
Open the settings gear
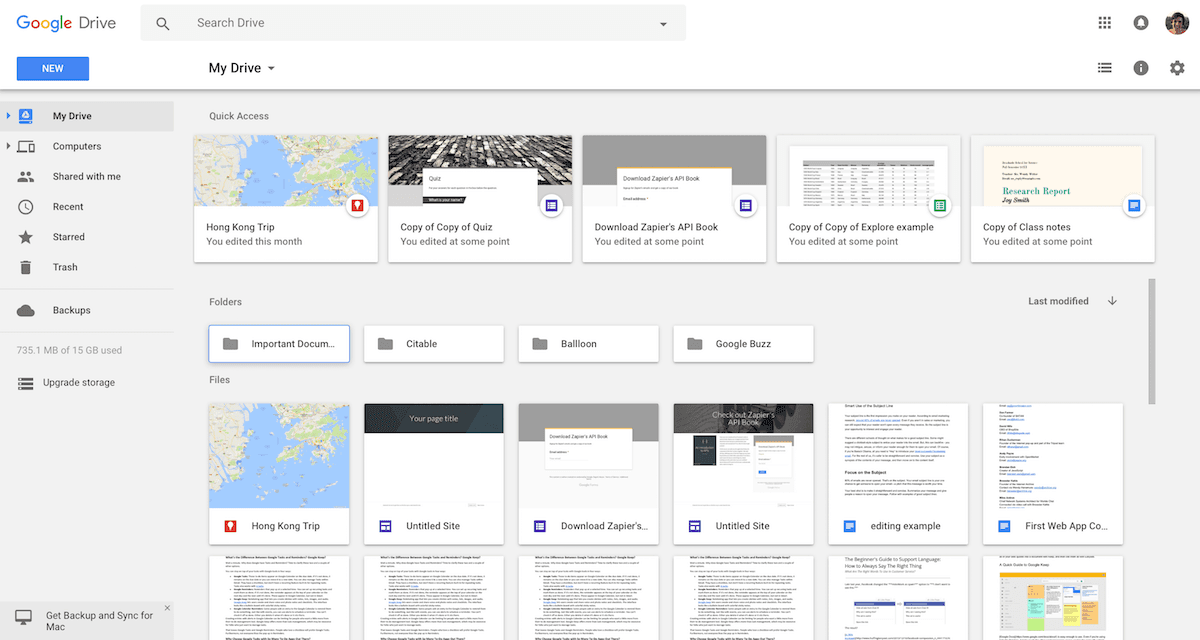1177,68
